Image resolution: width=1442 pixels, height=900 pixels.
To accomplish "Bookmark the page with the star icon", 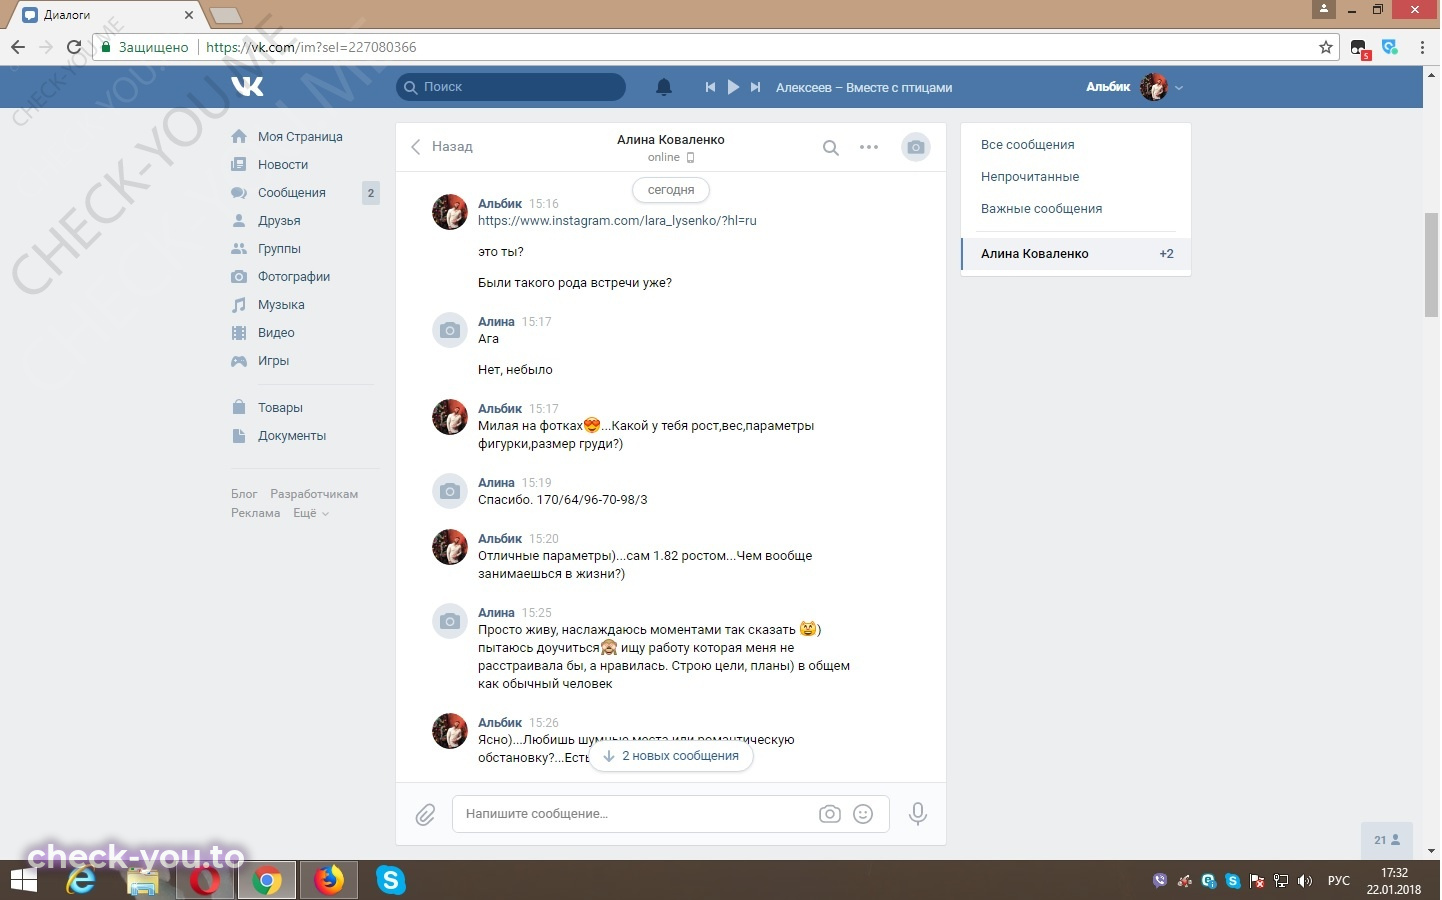I will pyautogui.click(x=1326, y=47).
